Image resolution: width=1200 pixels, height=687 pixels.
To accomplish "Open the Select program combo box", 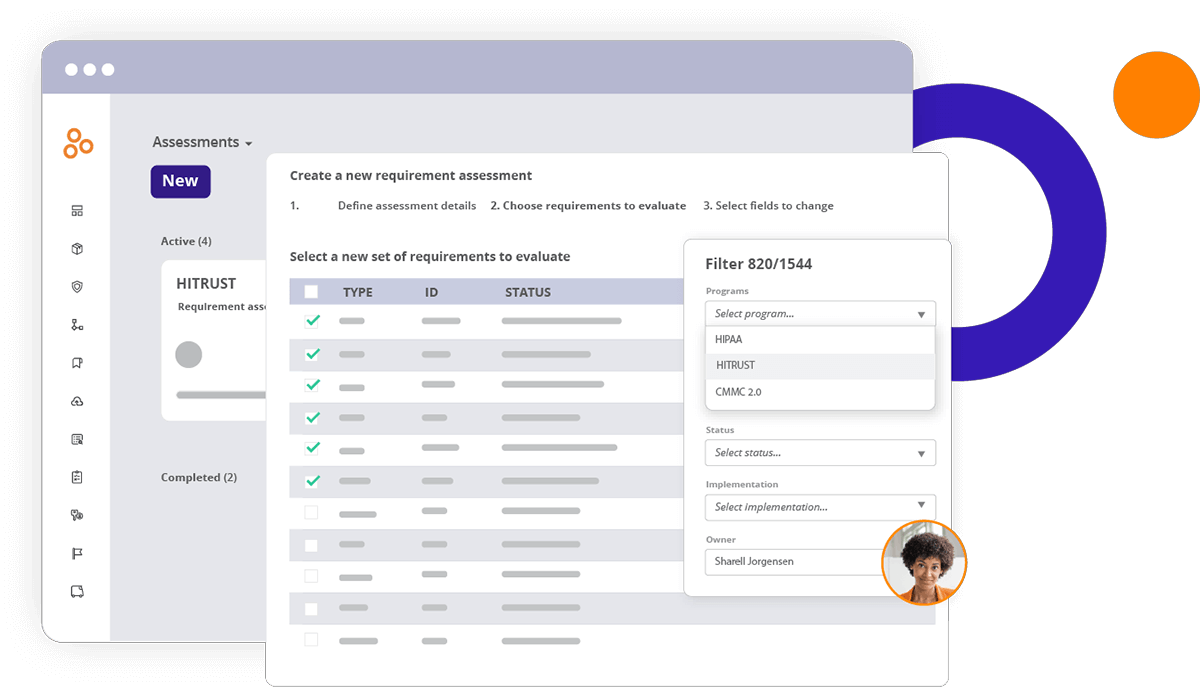I will click(x=820, y=313).
